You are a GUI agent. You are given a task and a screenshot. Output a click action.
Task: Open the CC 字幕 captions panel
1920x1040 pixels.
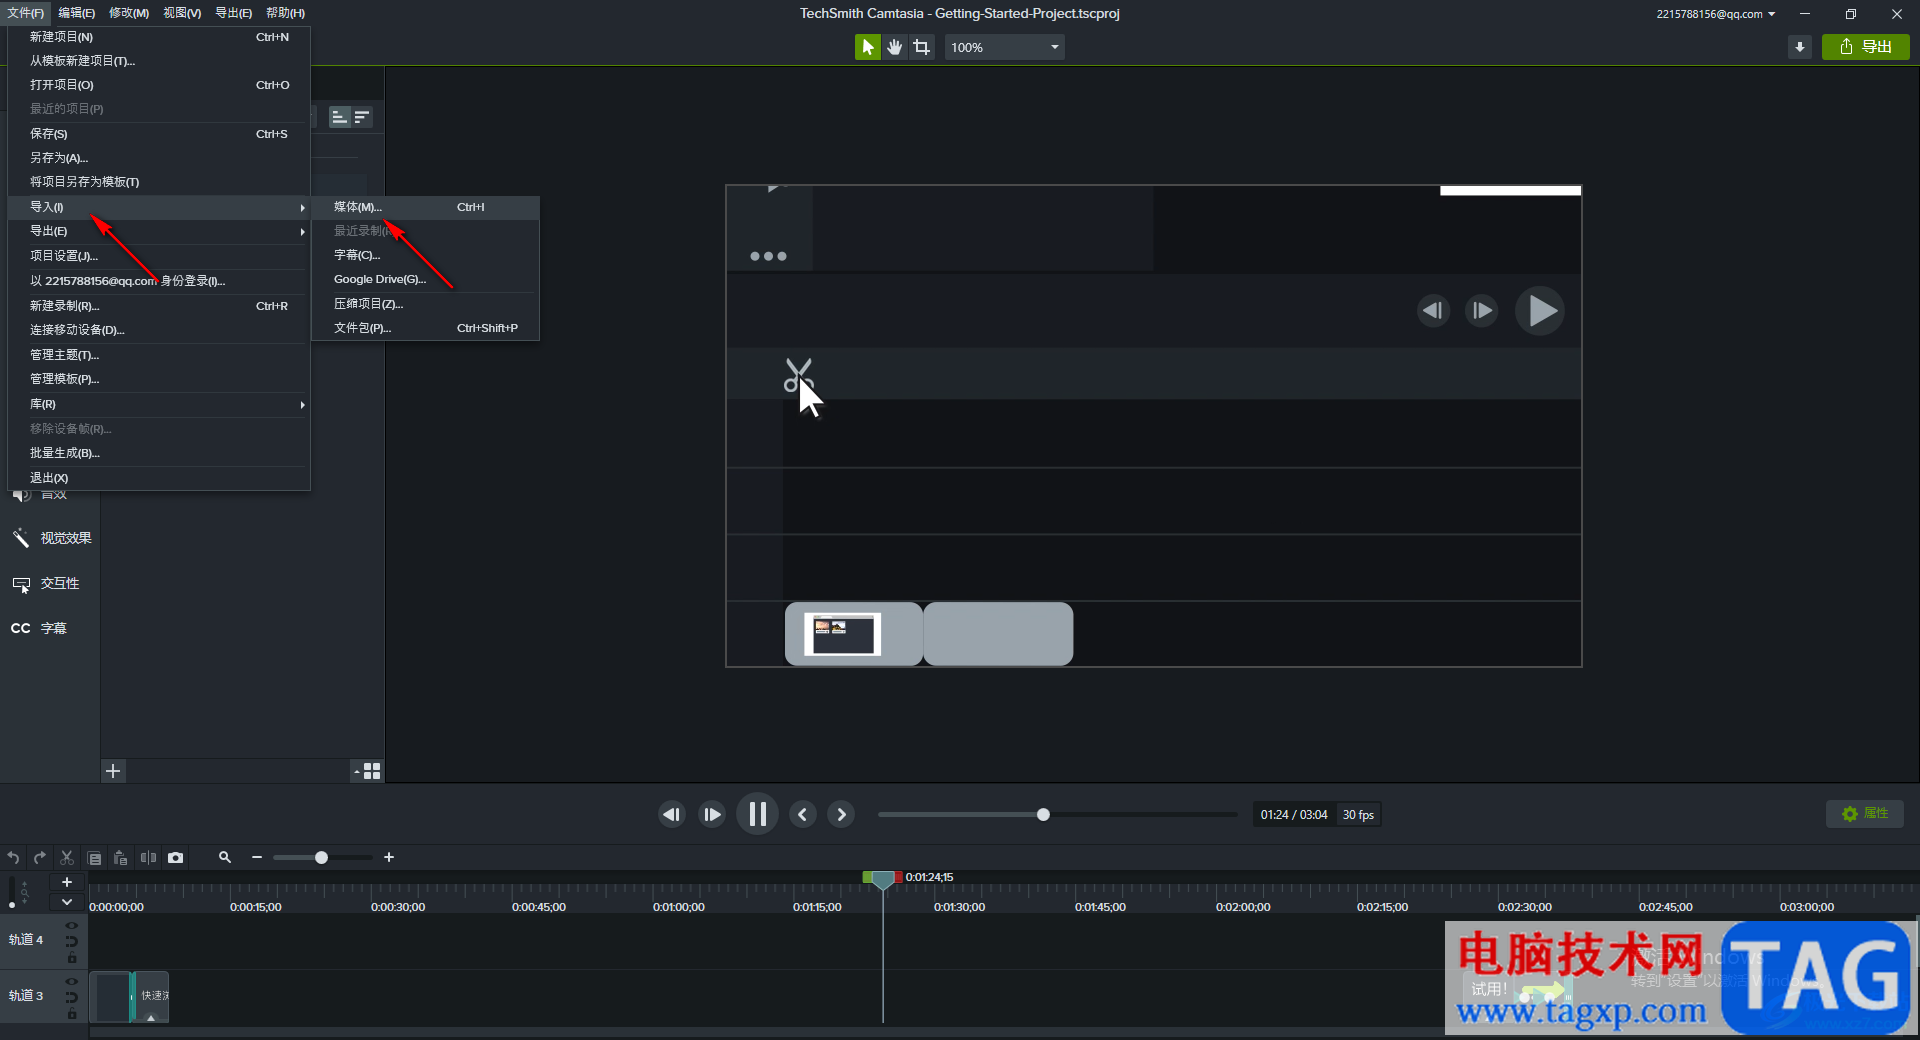point(40,629)
